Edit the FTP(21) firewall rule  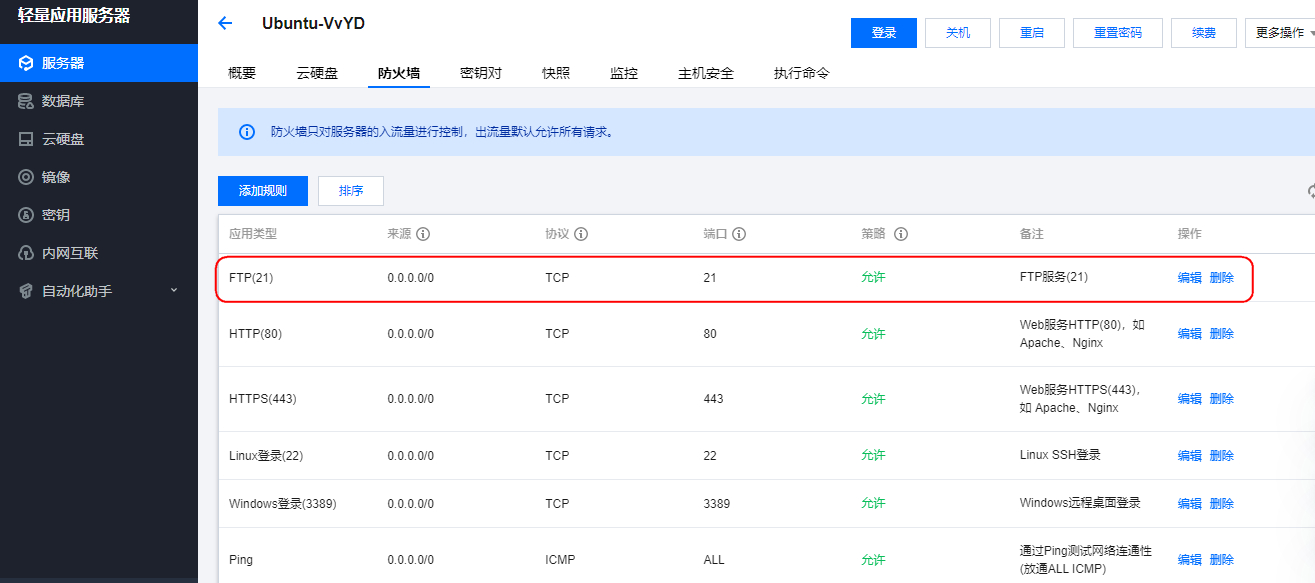[x=1189, y=278]
